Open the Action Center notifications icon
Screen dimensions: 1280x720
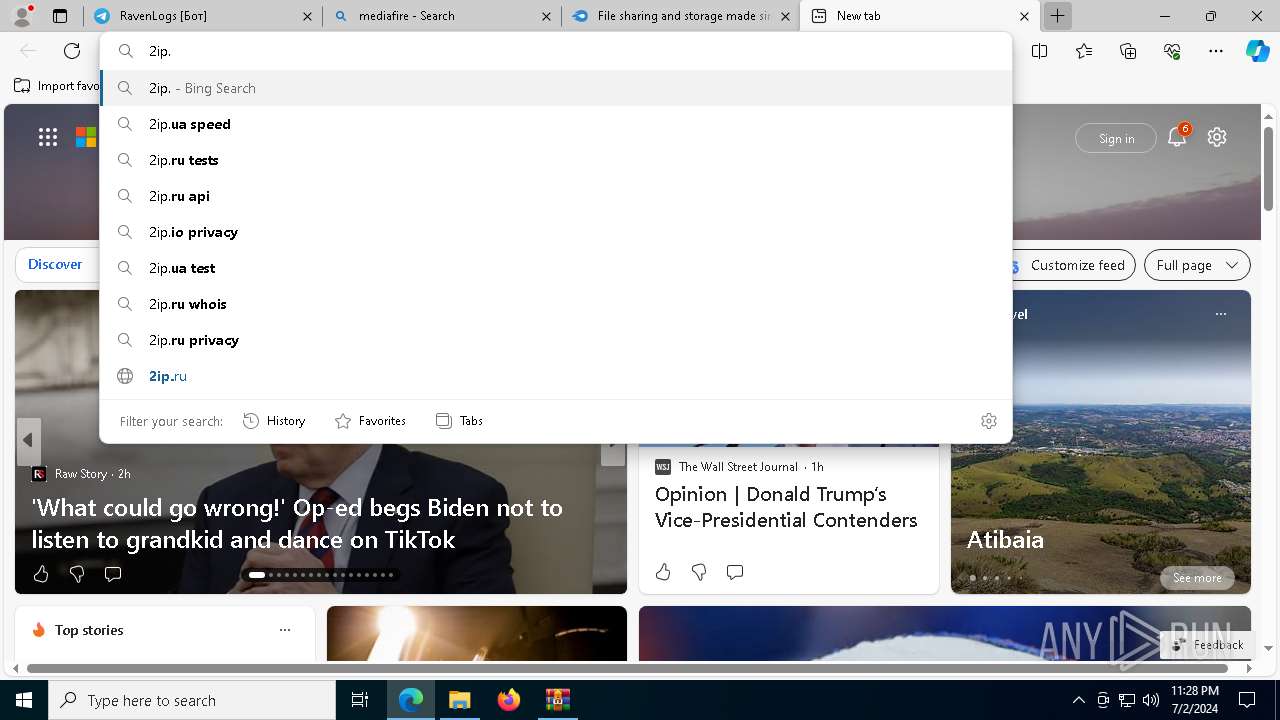click(1247, 700)
